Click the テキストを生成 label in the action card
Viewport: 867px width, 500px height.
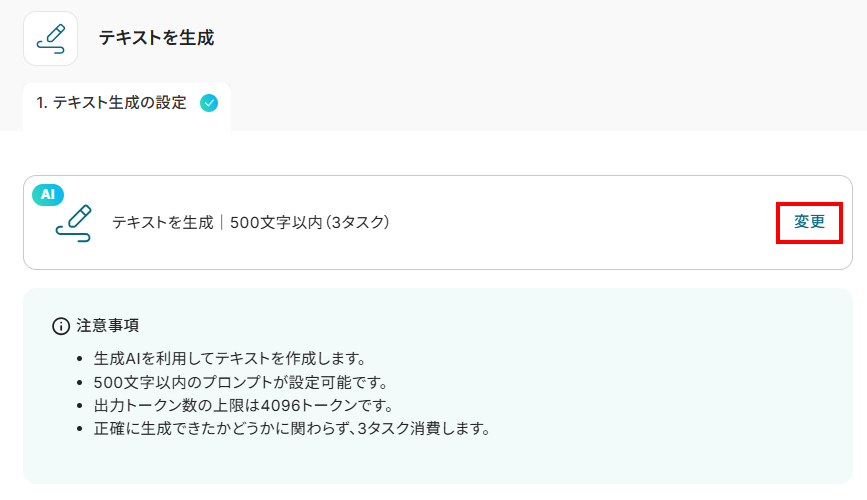[162, 223]
